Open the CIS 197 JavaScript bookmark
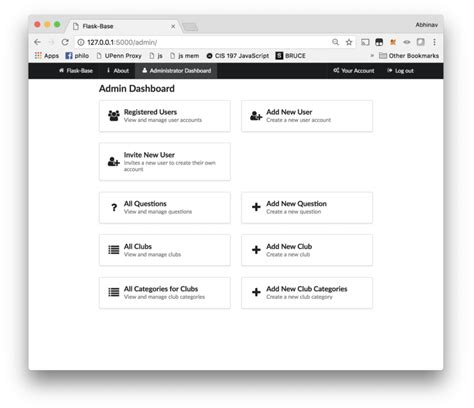This screenshot has width=474, height=408. pyautogui.click(x=238, y=56)
